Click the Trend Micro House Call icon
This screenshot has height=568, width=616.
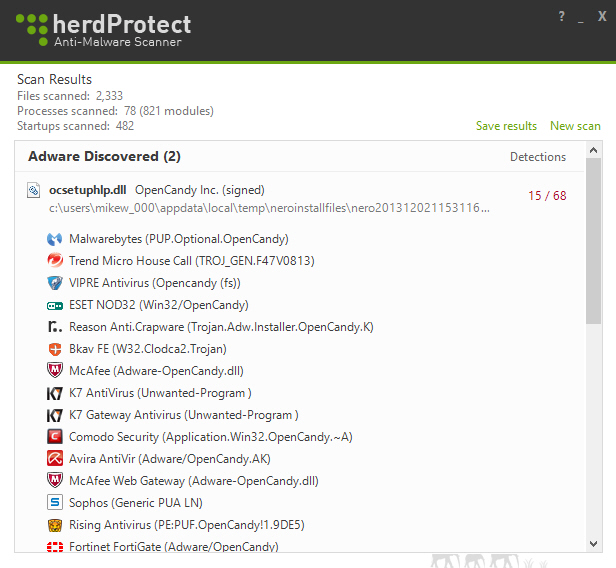(x=55, y=260)
